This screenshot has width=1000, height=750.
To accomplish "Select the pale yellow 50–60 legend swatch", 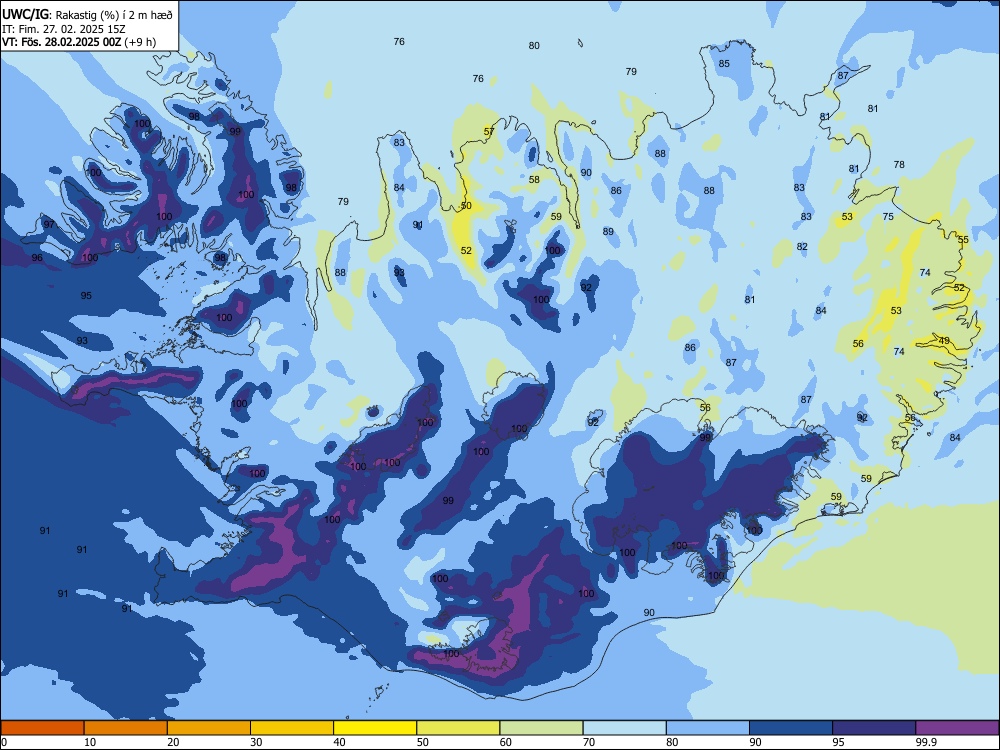I will [459, 728].
